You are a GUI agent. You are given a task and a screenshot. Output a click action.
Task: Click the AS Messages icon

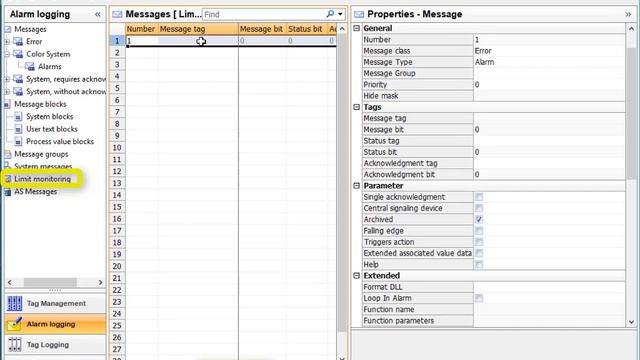[x=8, y=192]
